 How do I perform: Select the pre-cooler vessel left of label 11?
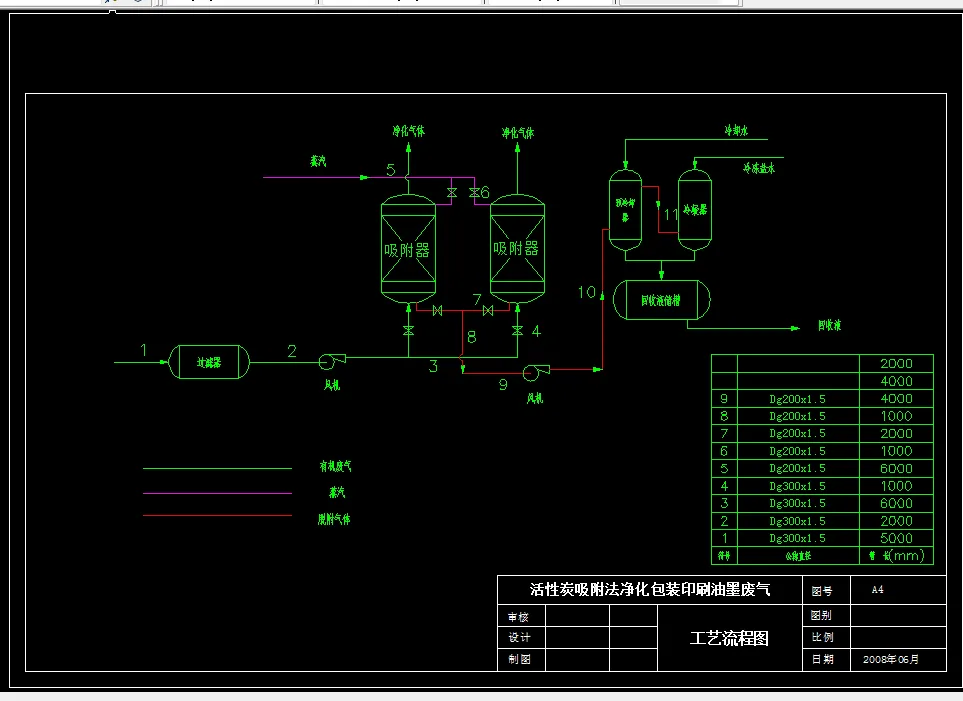coord(625,210)
